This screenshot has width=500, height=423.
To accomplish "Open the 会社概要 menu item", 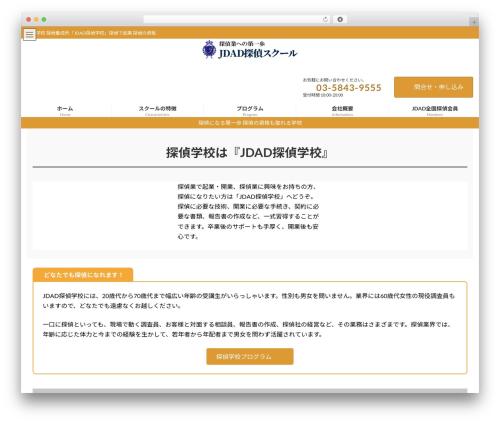I will point(342,110).
